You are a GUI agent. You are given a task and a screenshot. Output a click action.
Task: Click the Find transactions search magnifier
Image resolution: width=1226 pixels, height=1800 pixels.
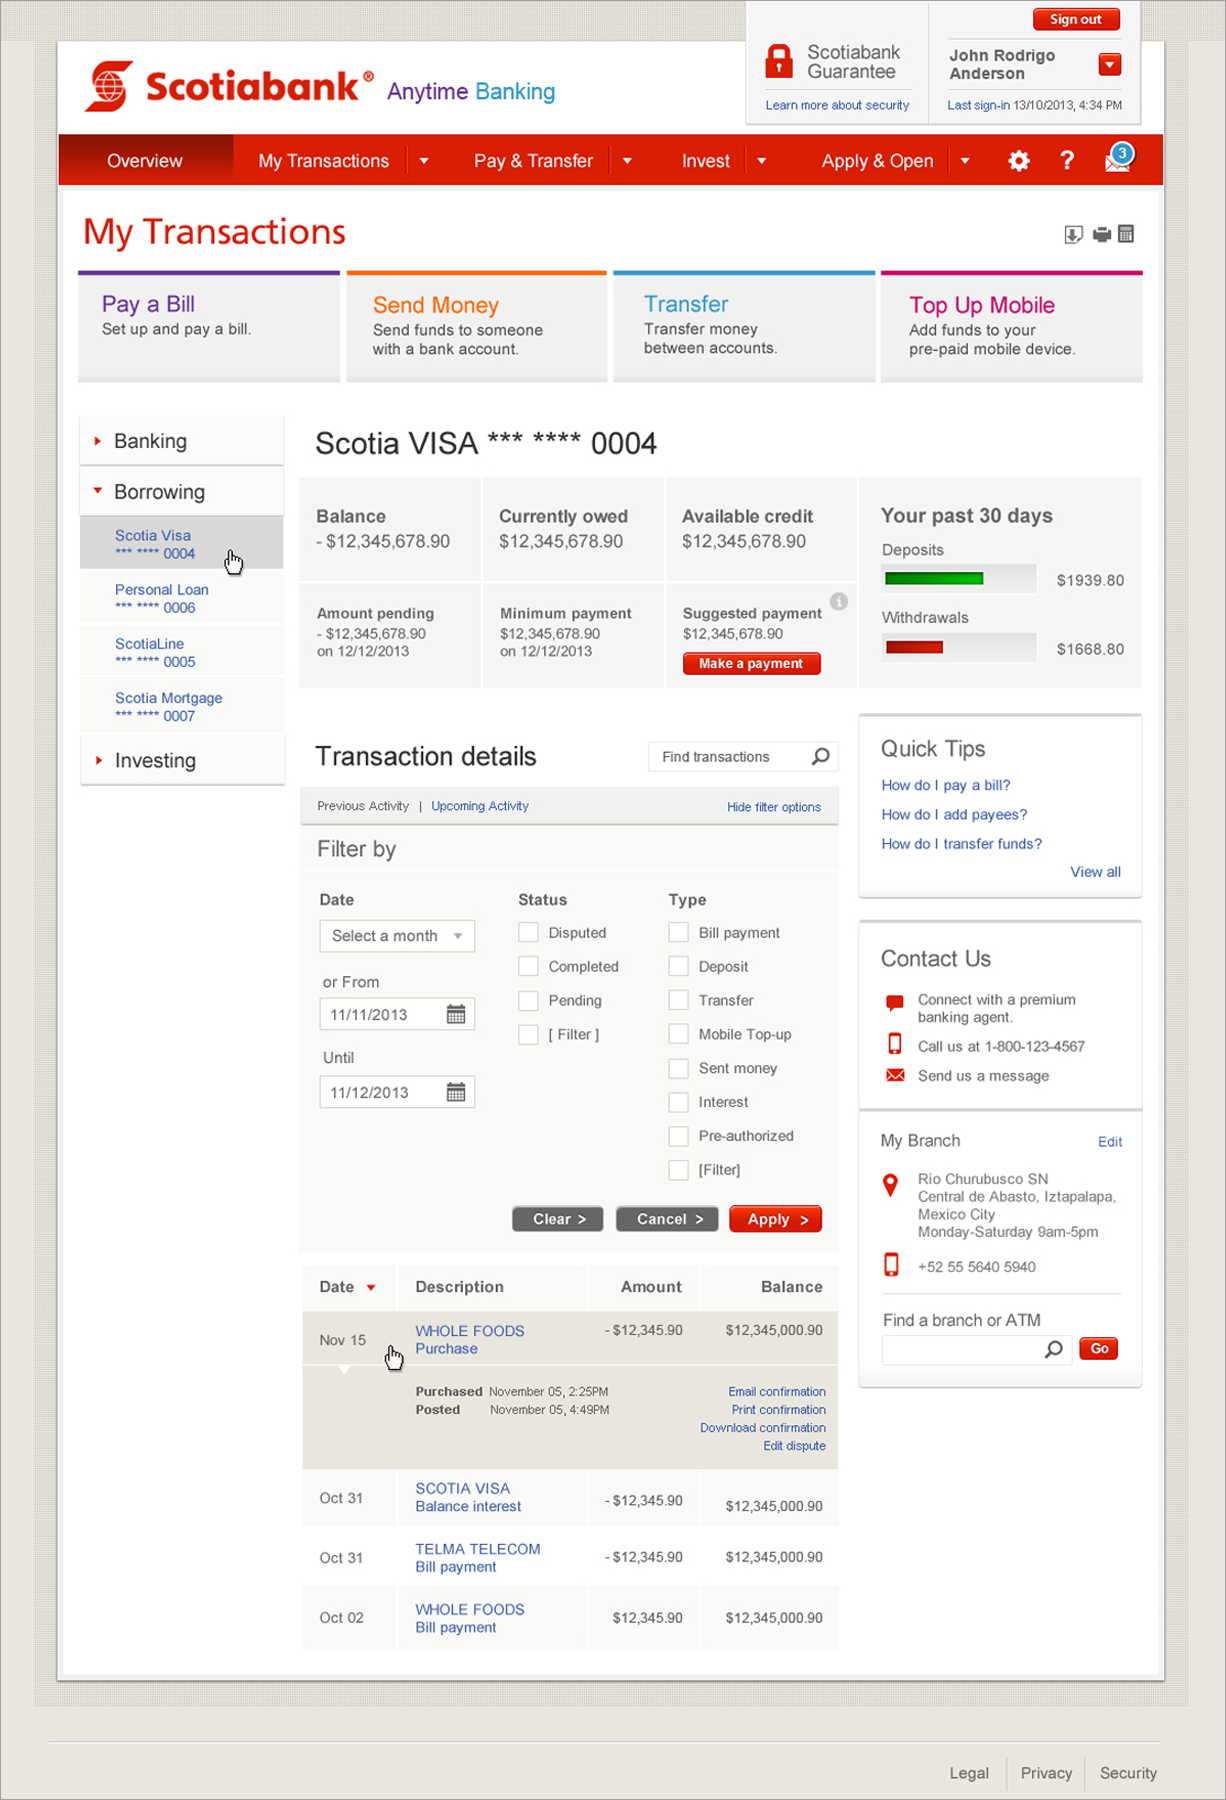(820, 757)
